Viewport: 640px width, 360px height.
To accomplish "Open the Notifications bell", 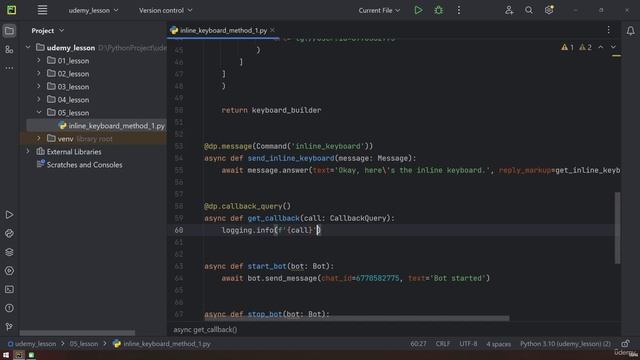I will 630,31.
